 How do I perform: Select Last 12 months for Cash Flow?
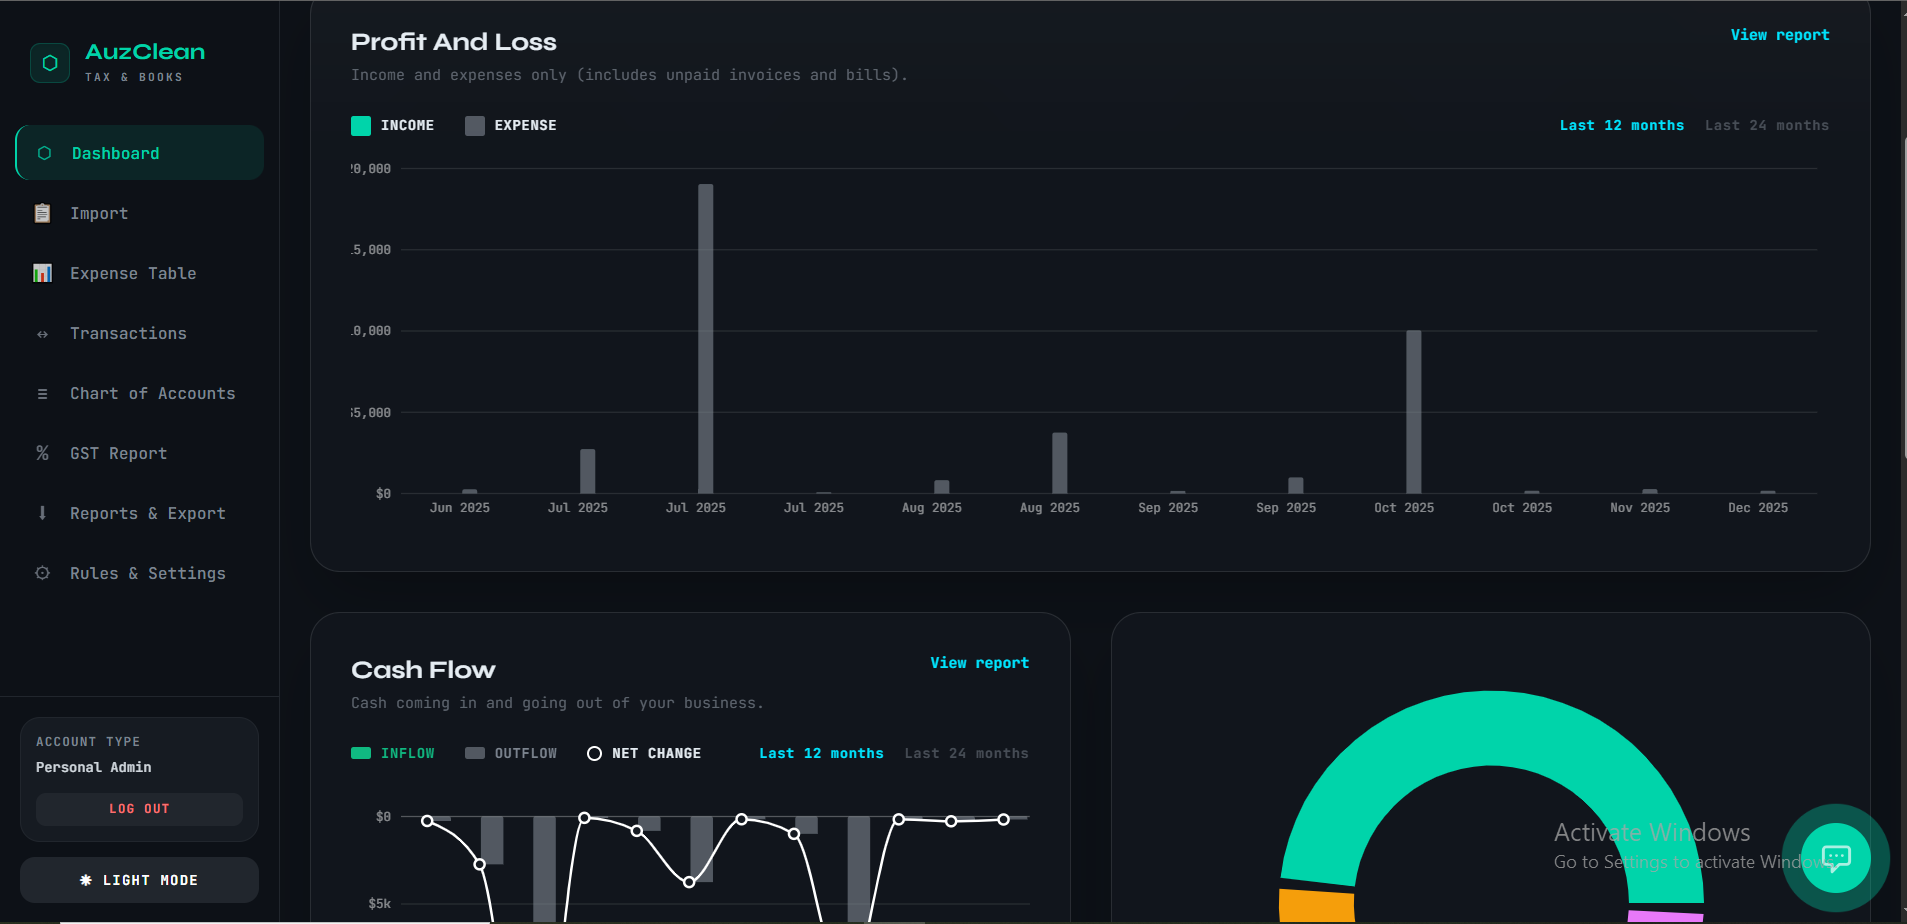[x=821, y=753]
